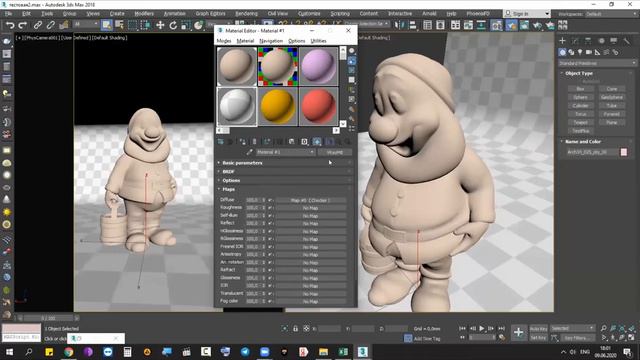The width and height of the screenshot is (640, 360).
Task: Open the Utilities hammer panel icon
Action: coord(627,41)
